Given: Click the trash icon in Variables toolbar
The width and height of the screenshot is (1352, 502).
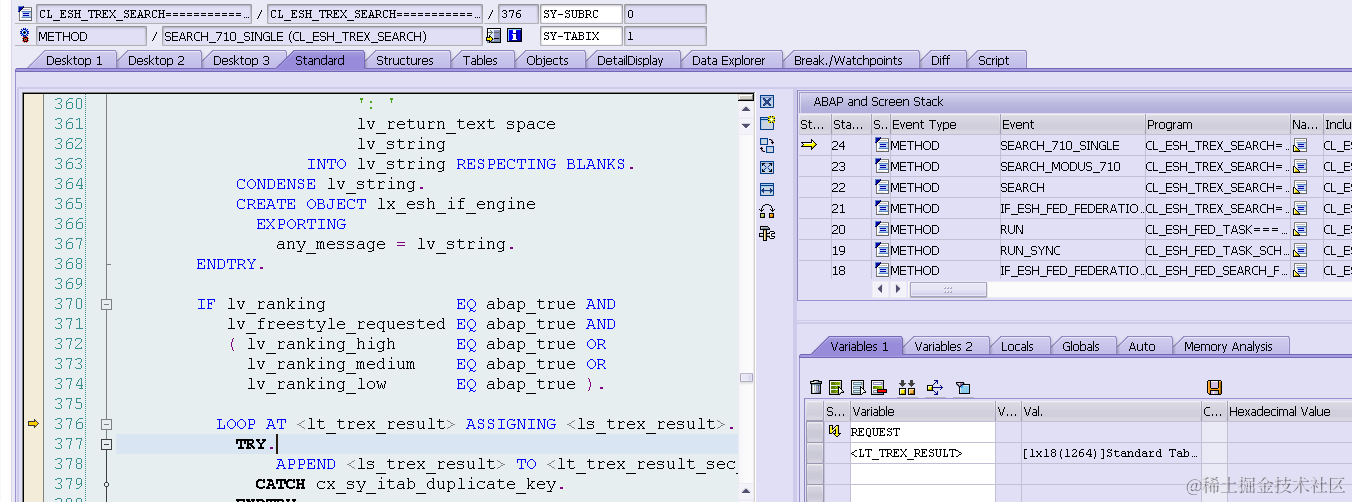Looking at the screenshot, I should click(816, 388).
